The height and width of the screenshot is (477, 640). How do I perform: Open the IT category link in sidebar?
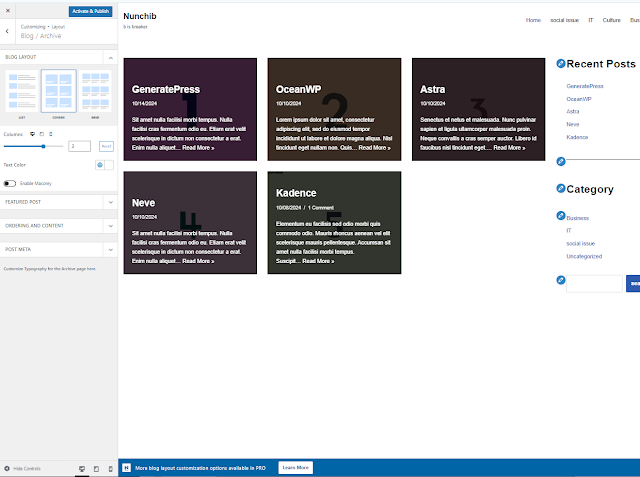click(x=569, y=231)
